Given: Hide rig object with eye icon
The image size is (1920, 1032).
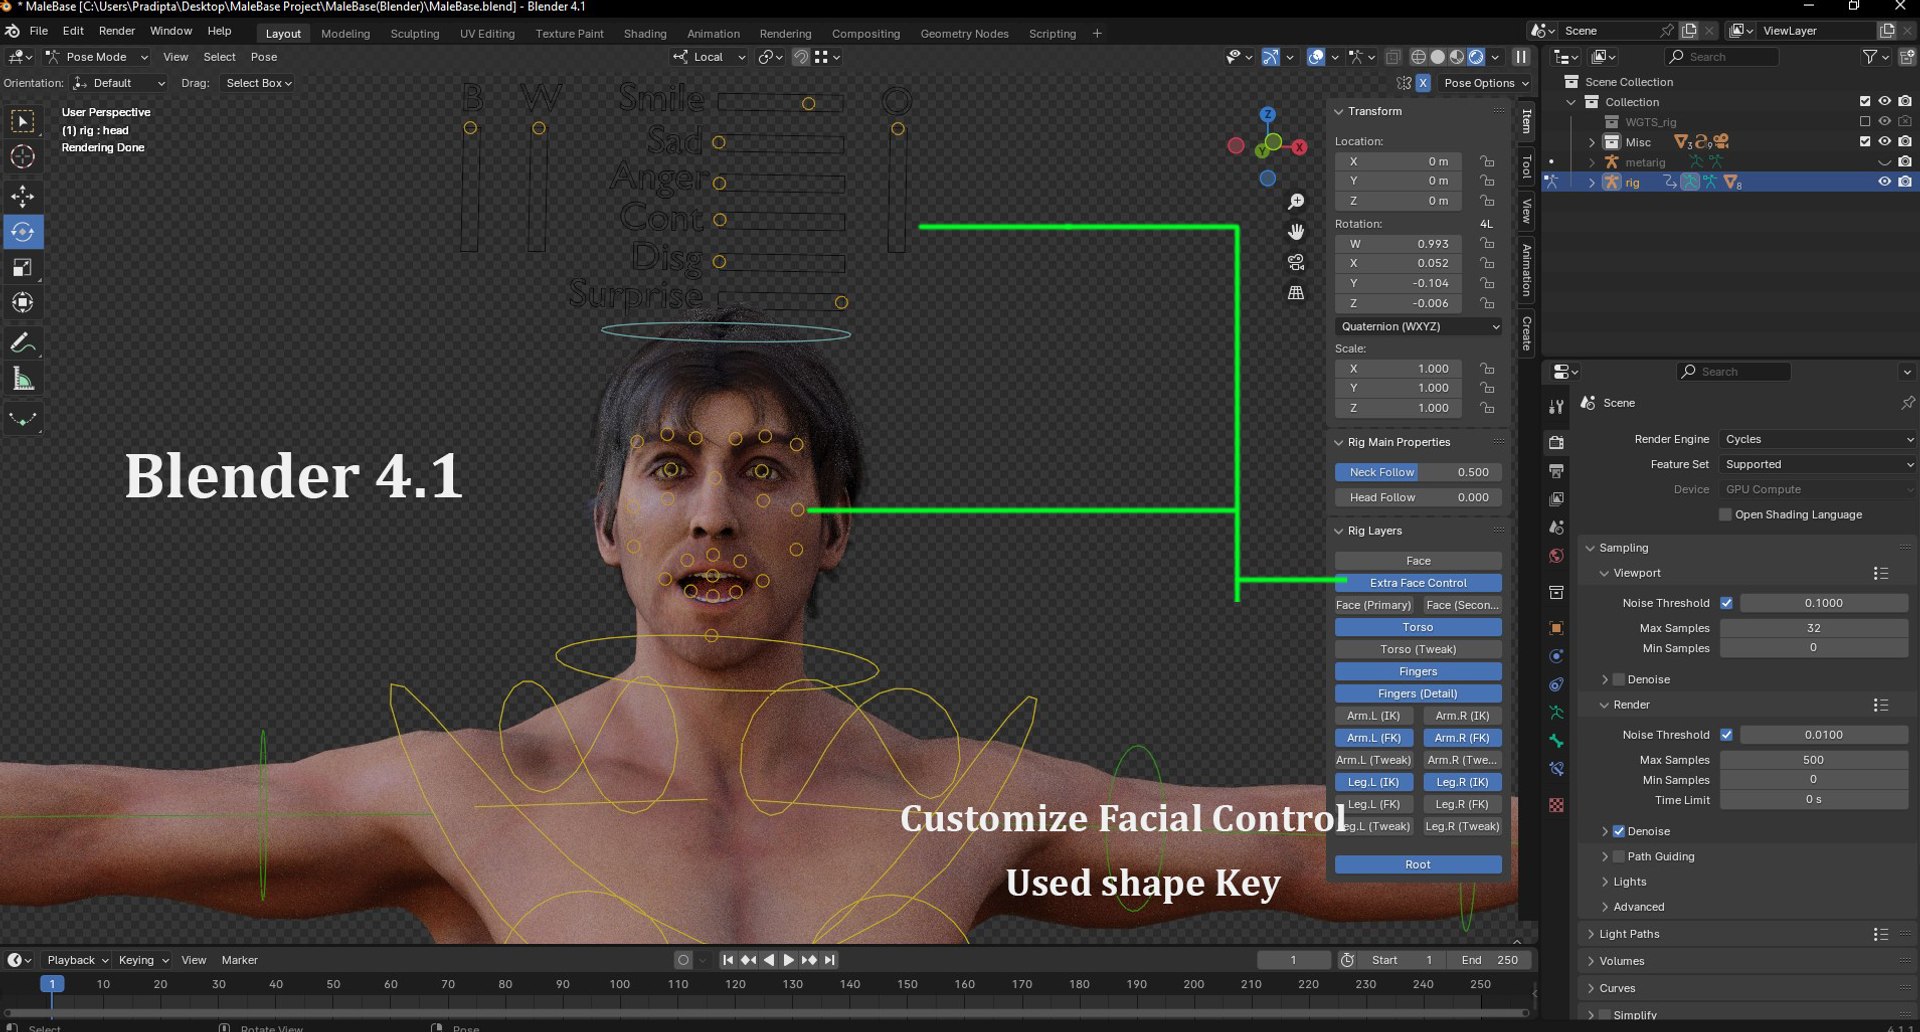Looking at the screenshot, I should point(1884,182).
